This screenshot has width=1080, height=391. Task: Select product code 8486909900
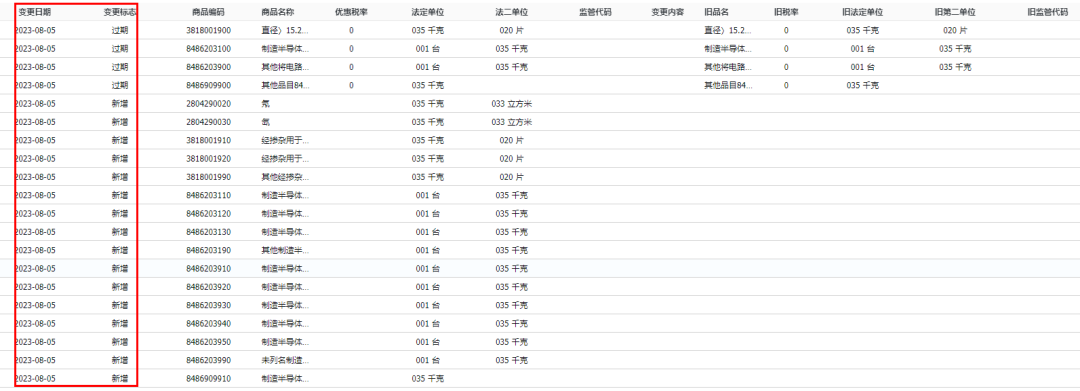tap(209, 85)
